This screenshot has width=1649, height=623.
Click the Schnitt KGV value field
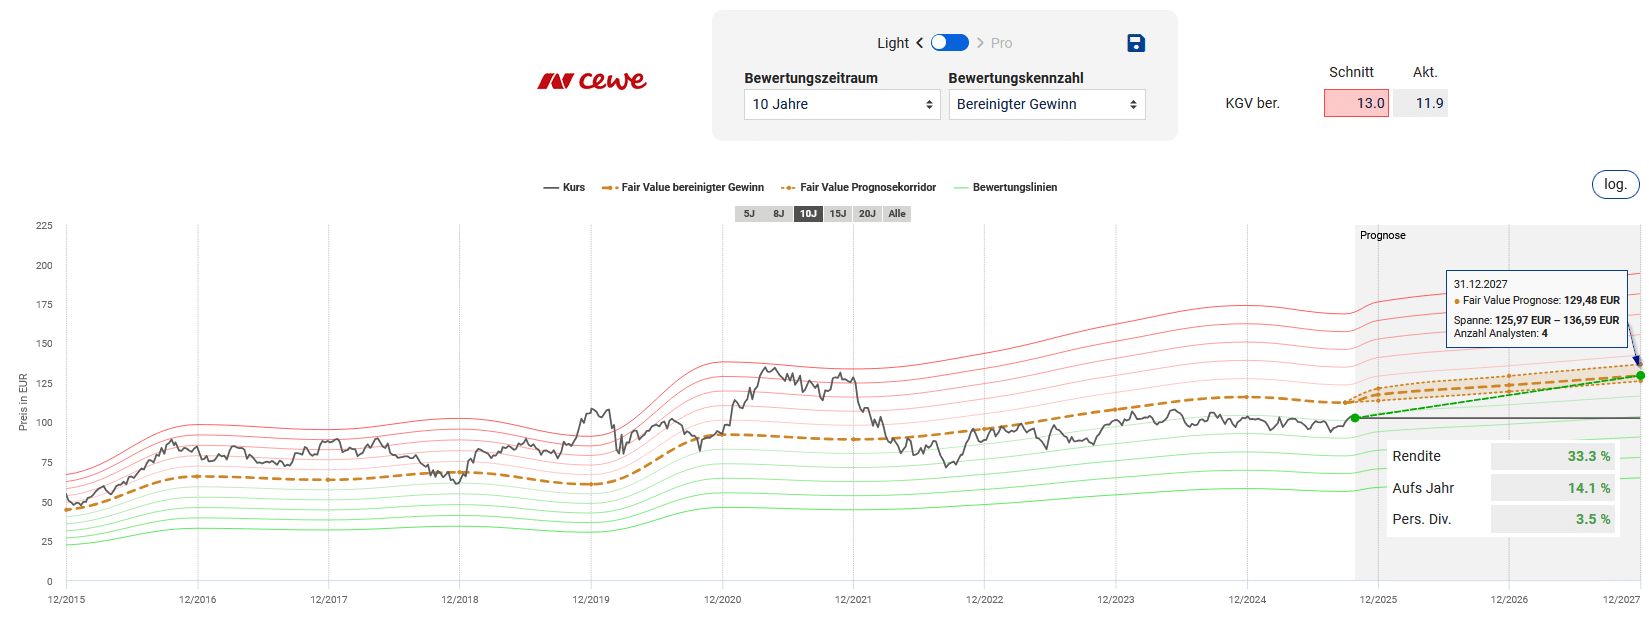[1356, 103]
